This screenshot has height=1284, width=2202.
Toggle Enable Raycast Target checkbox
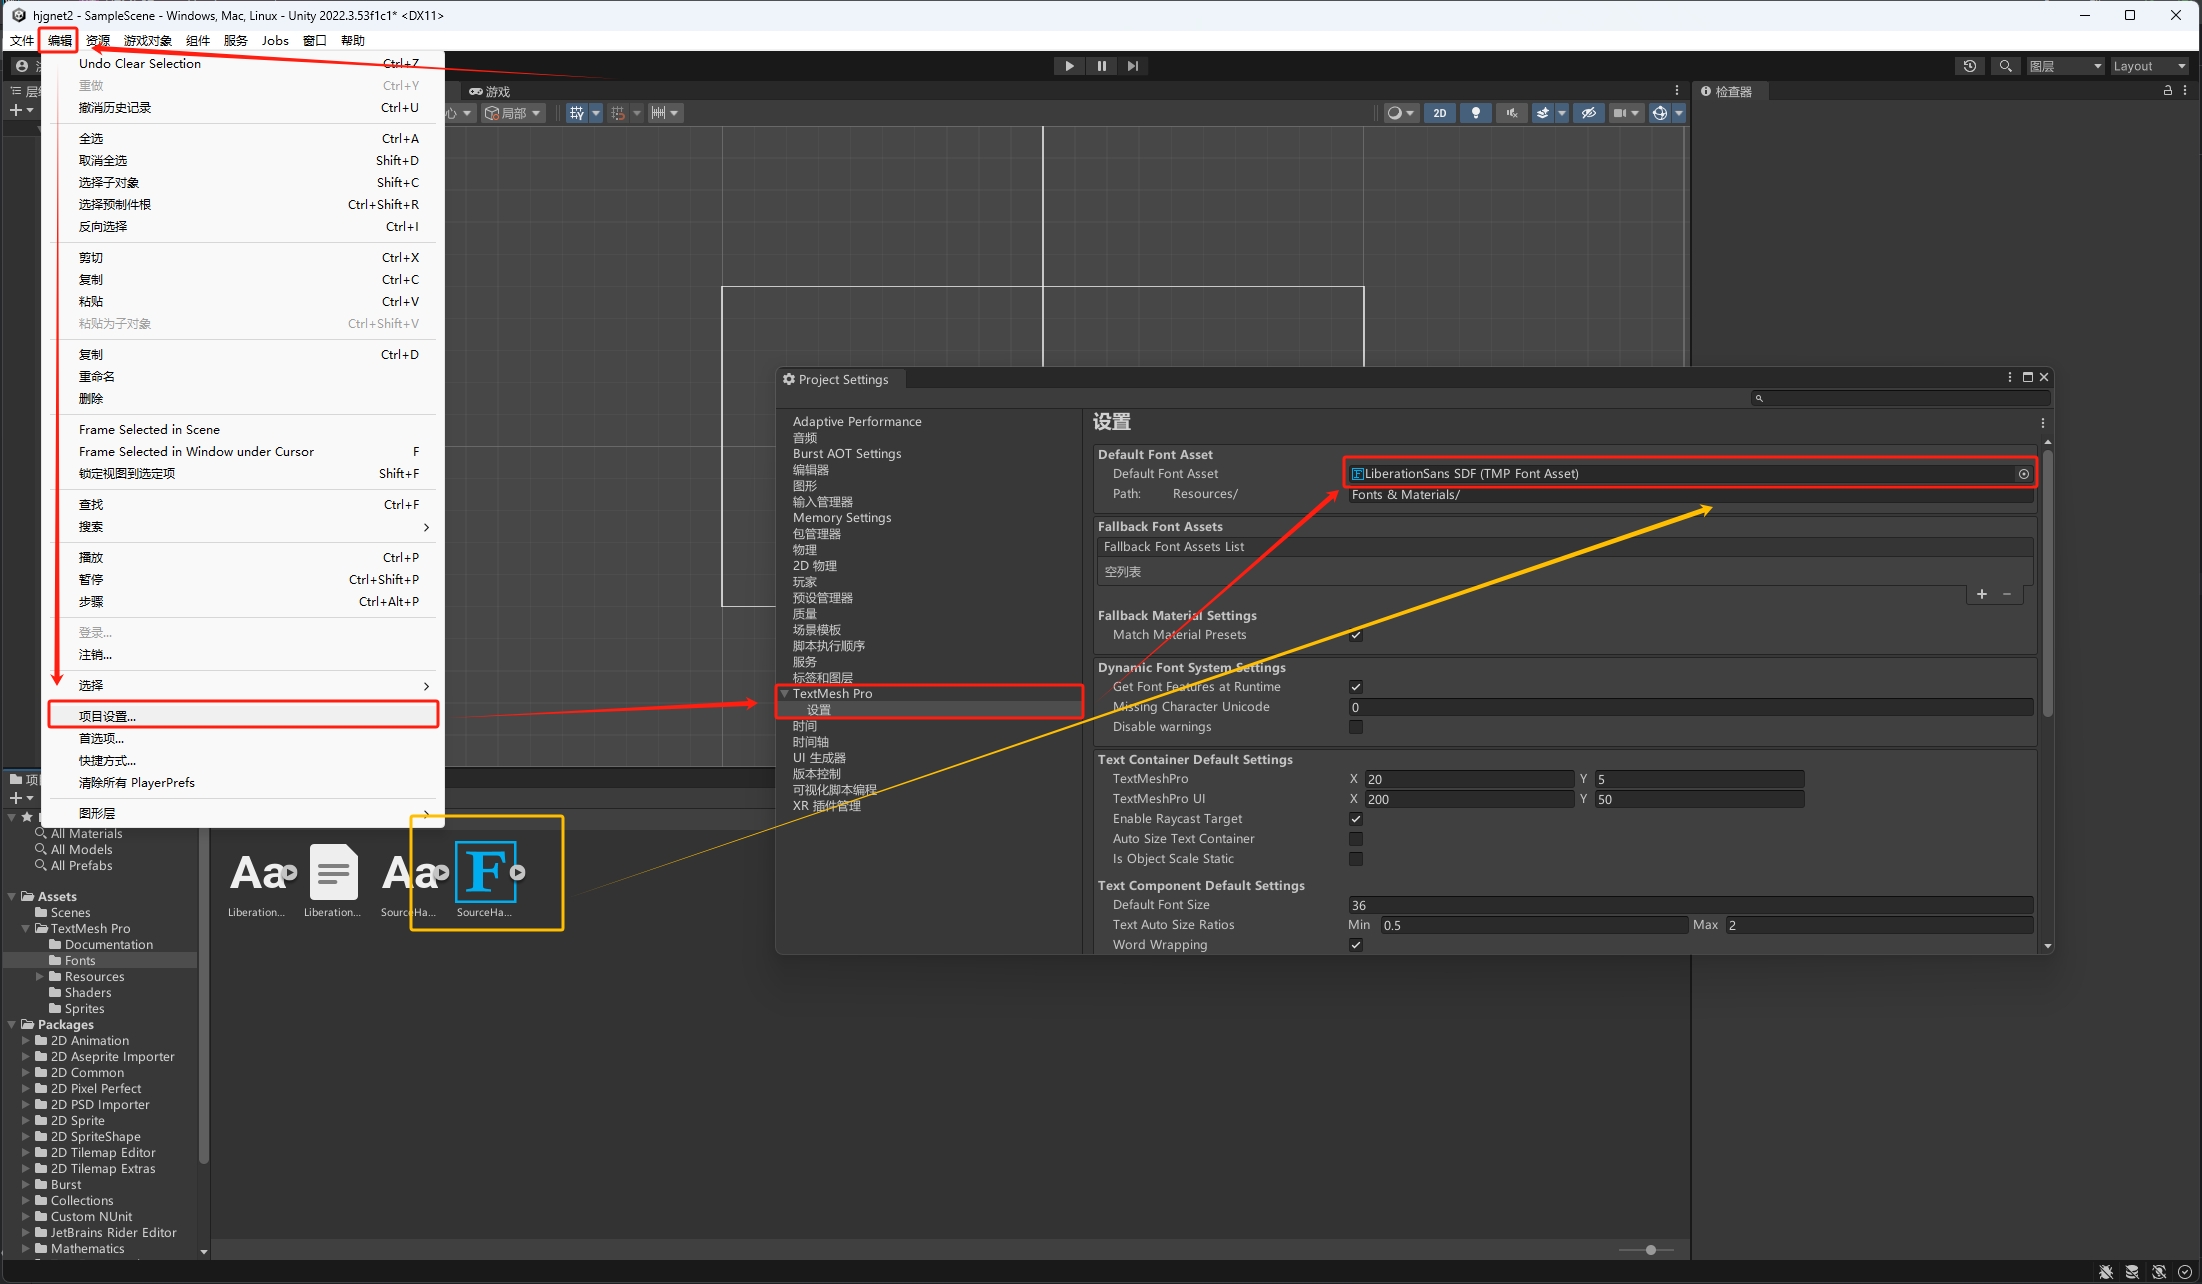coord(1356,819)
